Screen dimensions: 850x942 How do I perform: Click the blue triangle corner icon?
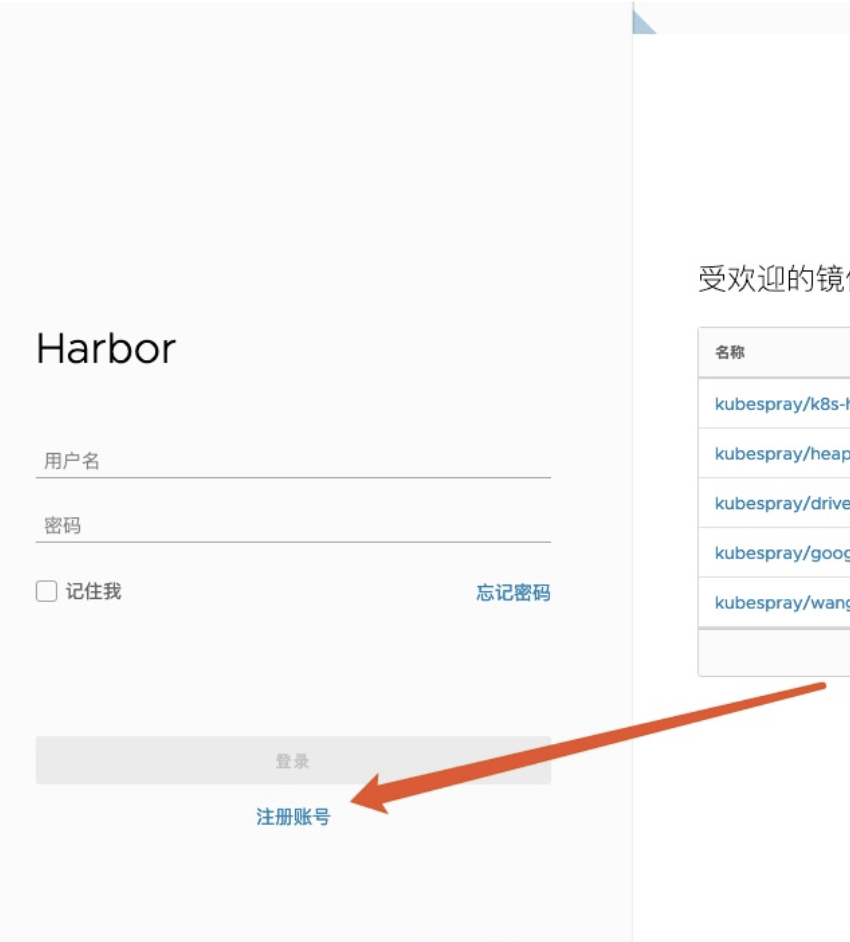click(x=641, y=23)
